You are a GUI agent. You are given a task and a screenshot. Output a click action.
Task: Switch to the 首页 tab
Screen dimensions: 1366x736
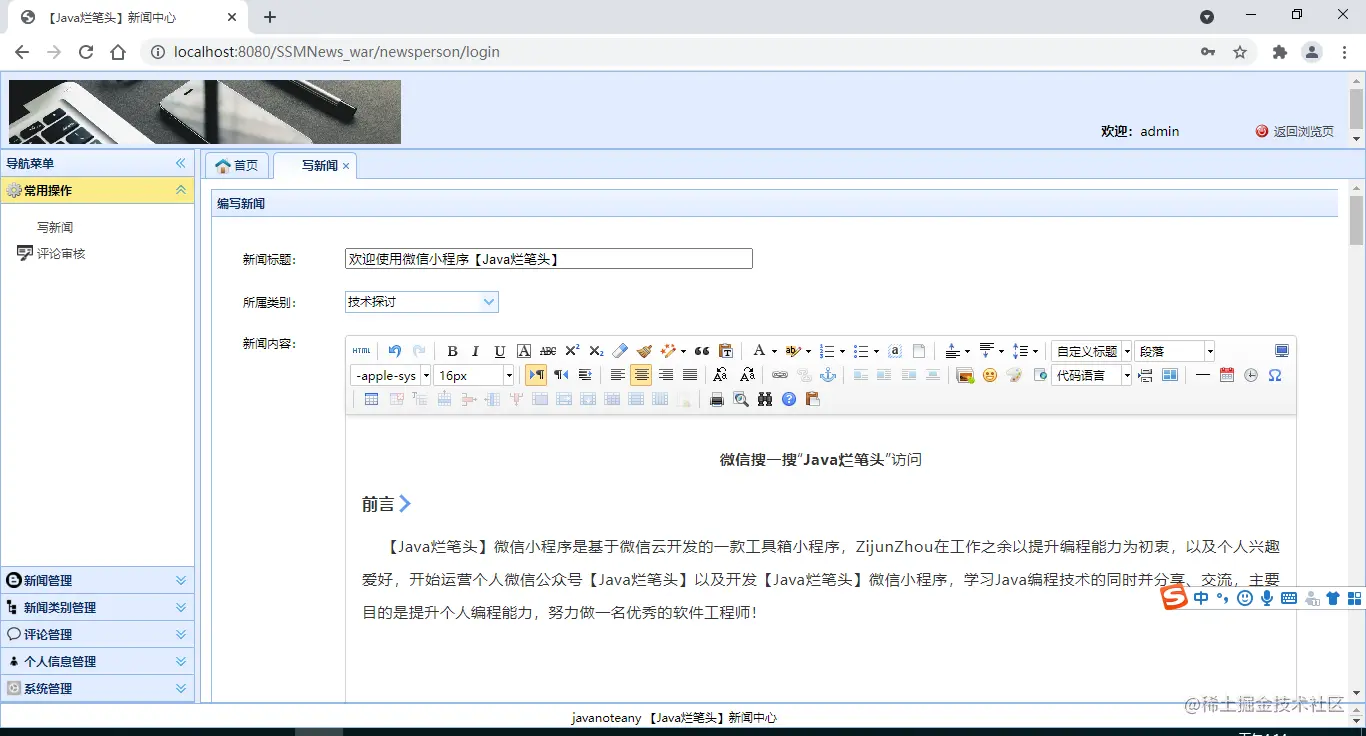[237, 165]
